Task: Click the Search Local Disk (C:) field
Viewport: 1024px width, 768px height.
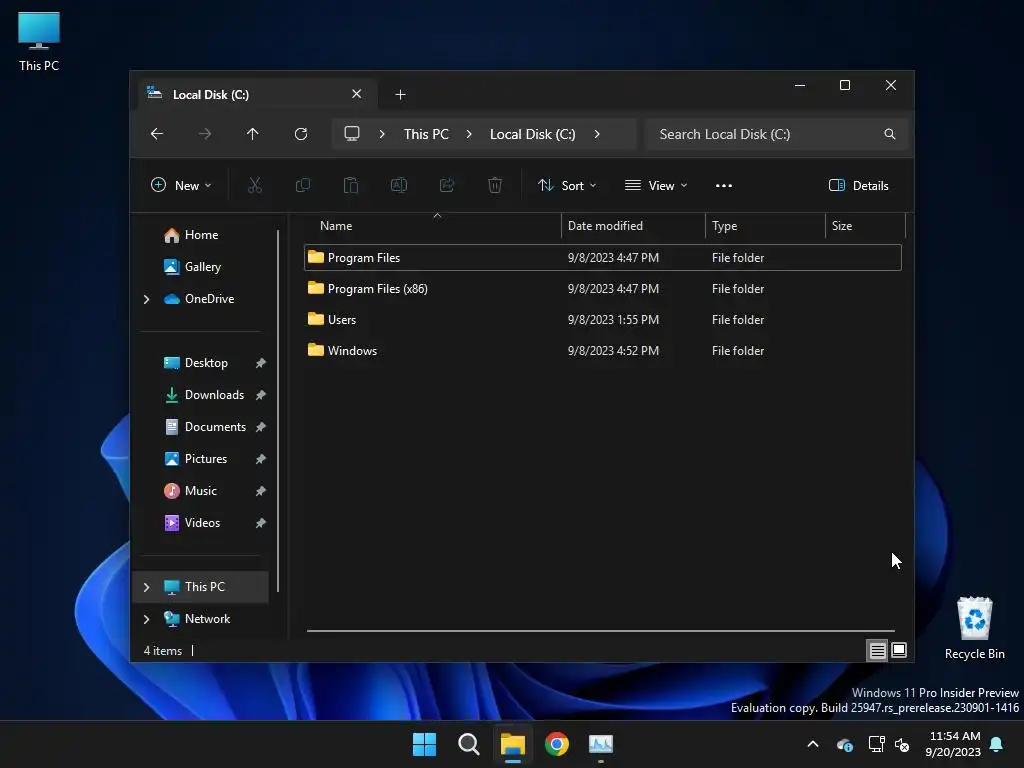Action: tap(776, 134)
